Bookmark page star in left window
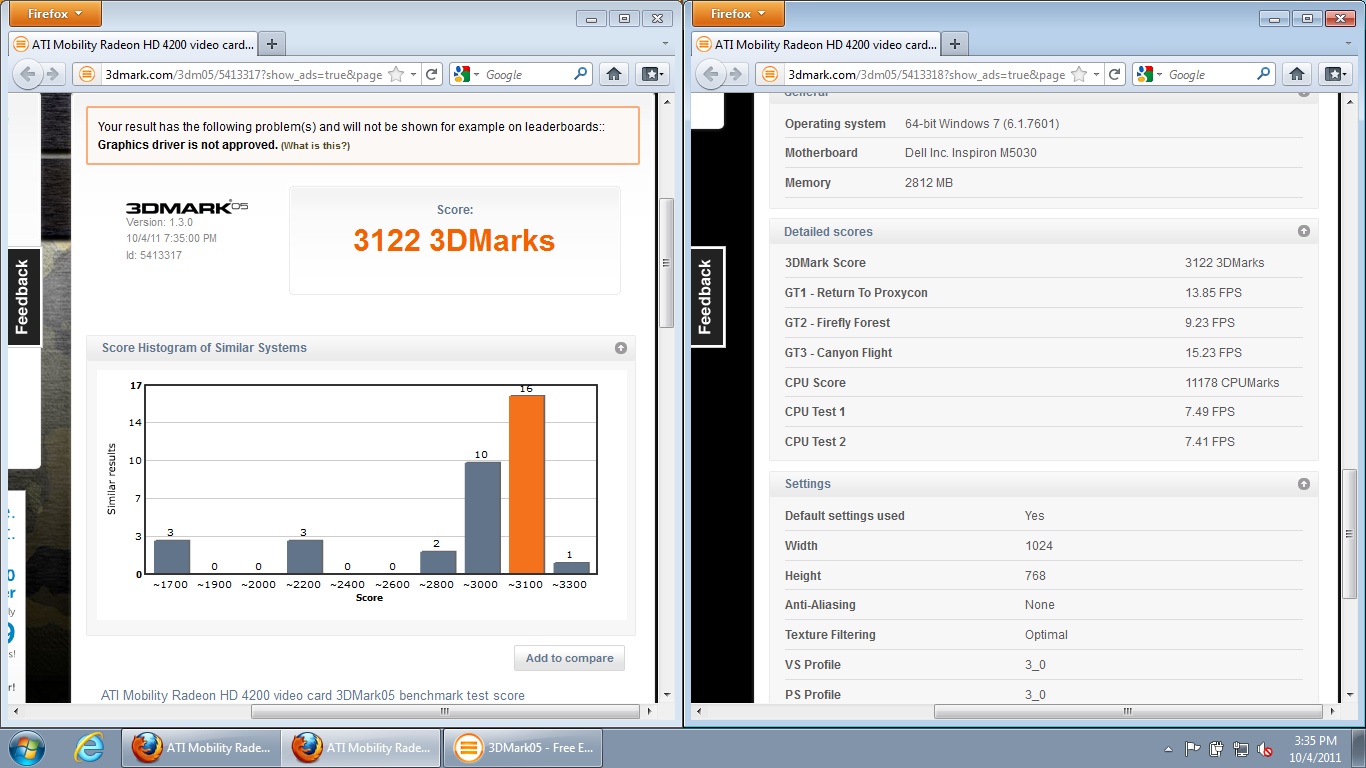Image resolution: width=1366 pixels, height=768 pixels. (x=396, y=74)
